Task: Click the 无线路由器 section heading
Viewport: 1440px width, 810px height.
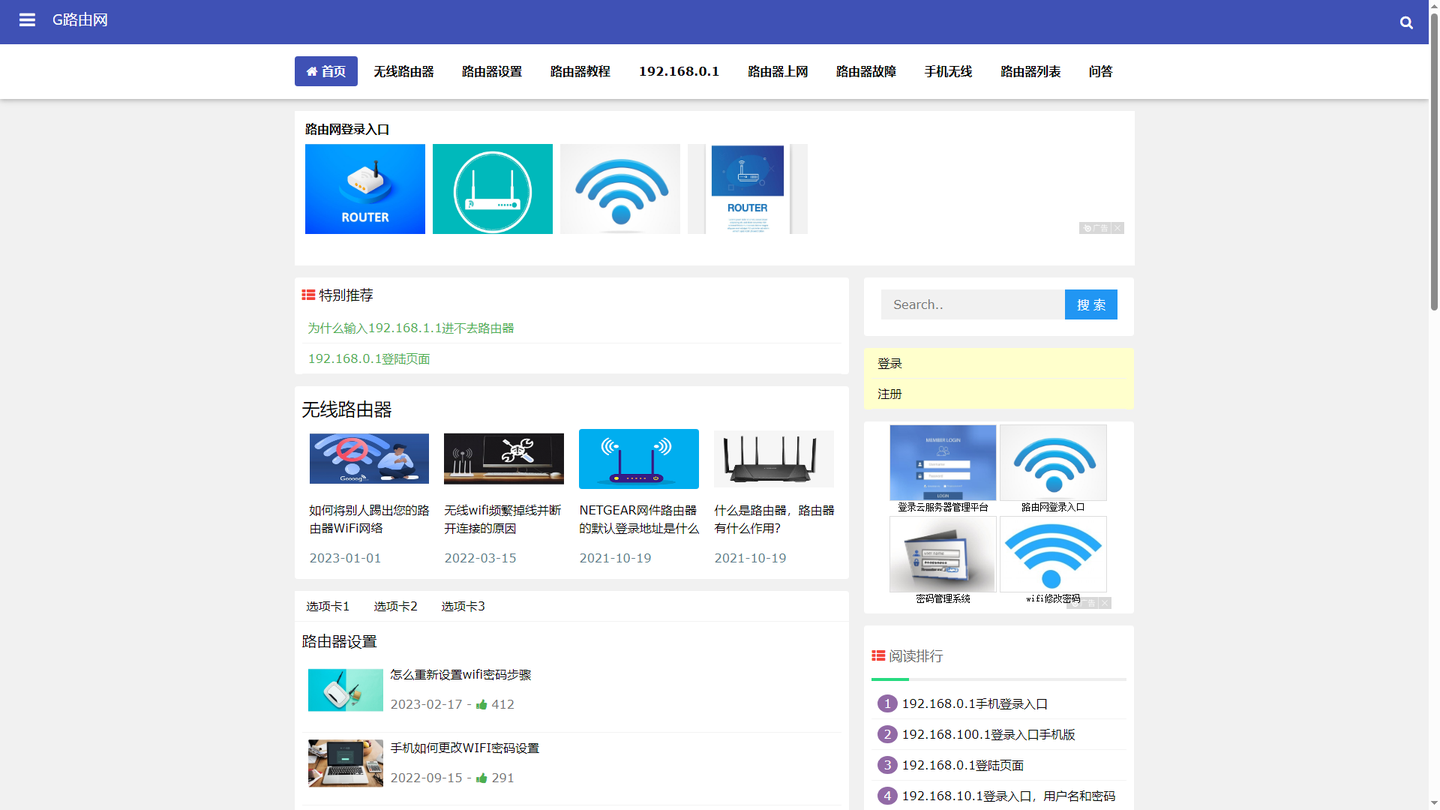Action: pyautogui.click(x=347, y=410)
